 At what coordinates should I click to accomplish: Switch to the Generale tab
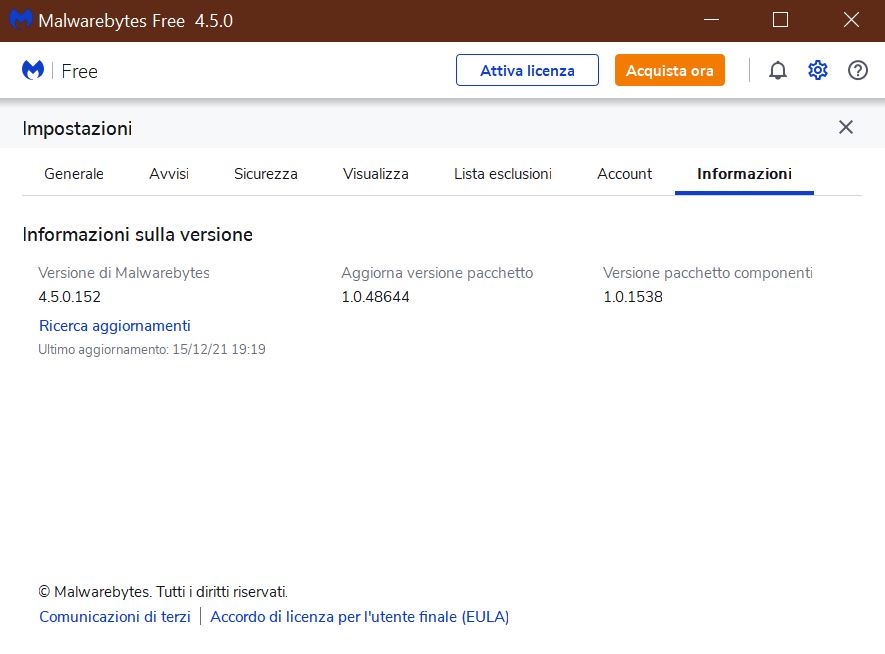pos(74,174)
